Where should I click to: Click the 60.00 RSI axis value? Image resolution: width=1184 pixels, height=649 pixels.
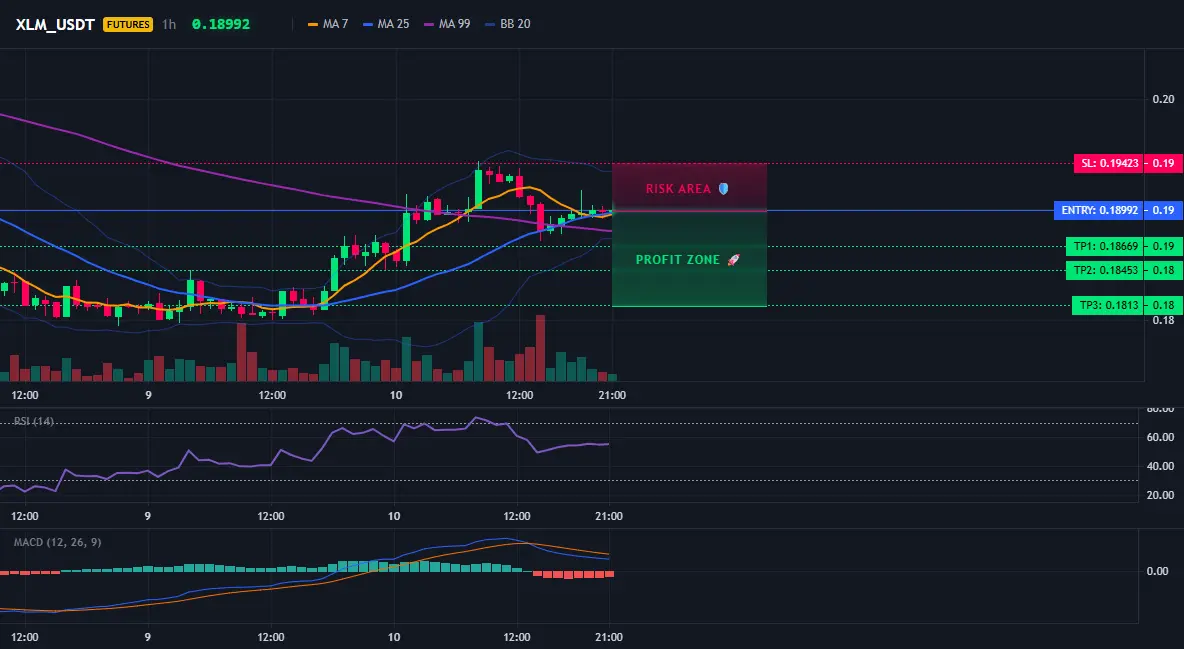[x=1161, y=437]
